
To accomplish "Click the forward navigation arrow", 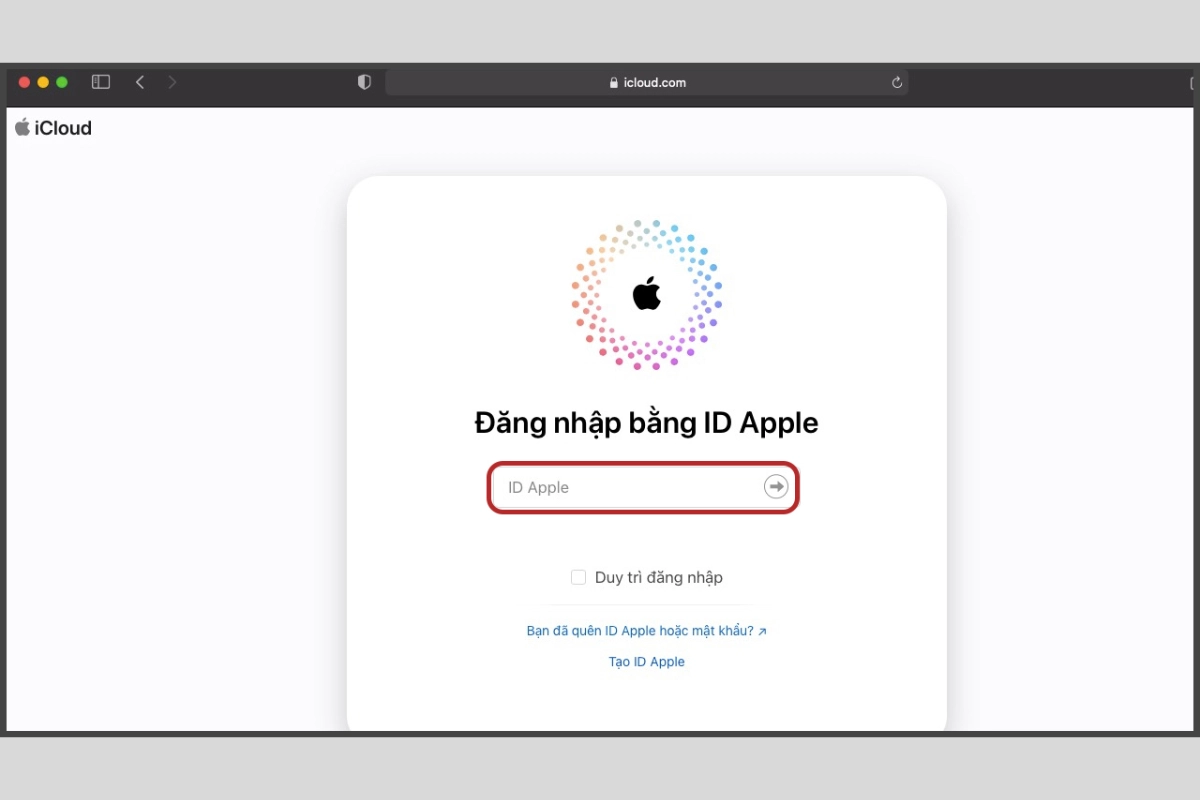I will (172, 82).
